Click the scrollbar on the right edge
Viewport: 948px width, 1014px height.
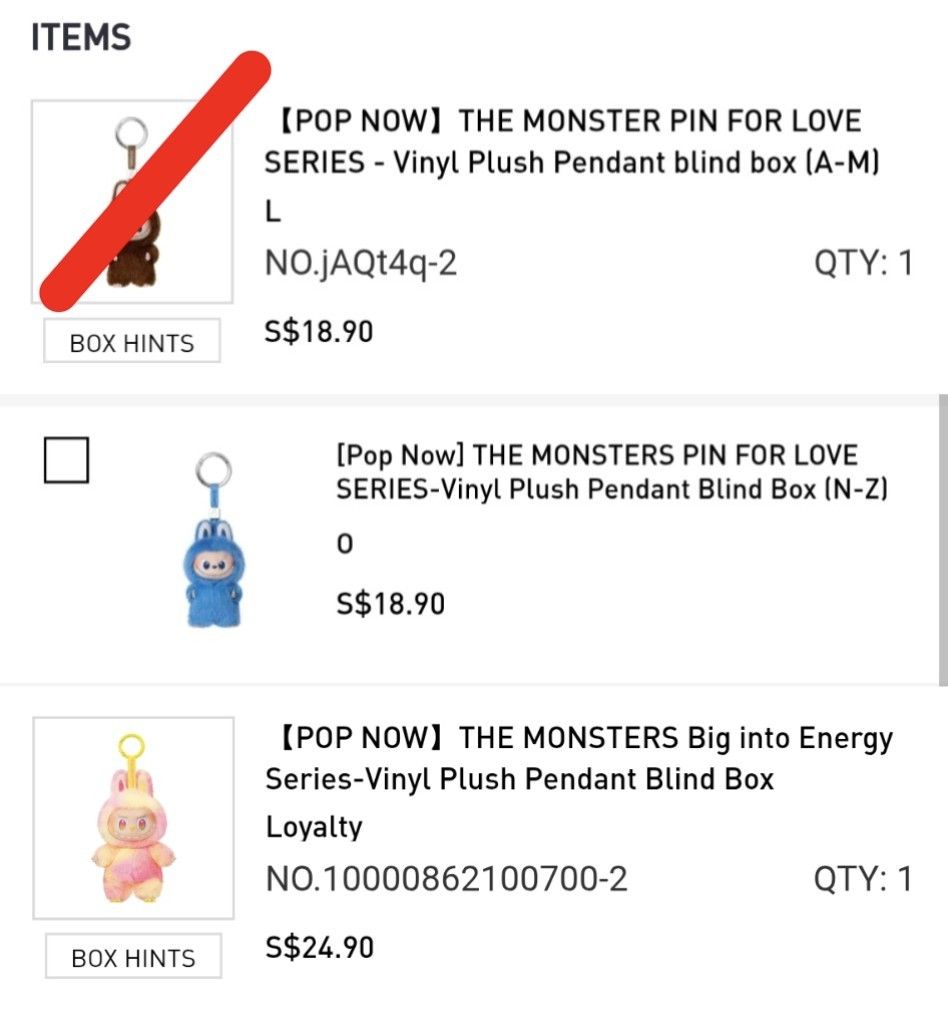coord(941,540)
